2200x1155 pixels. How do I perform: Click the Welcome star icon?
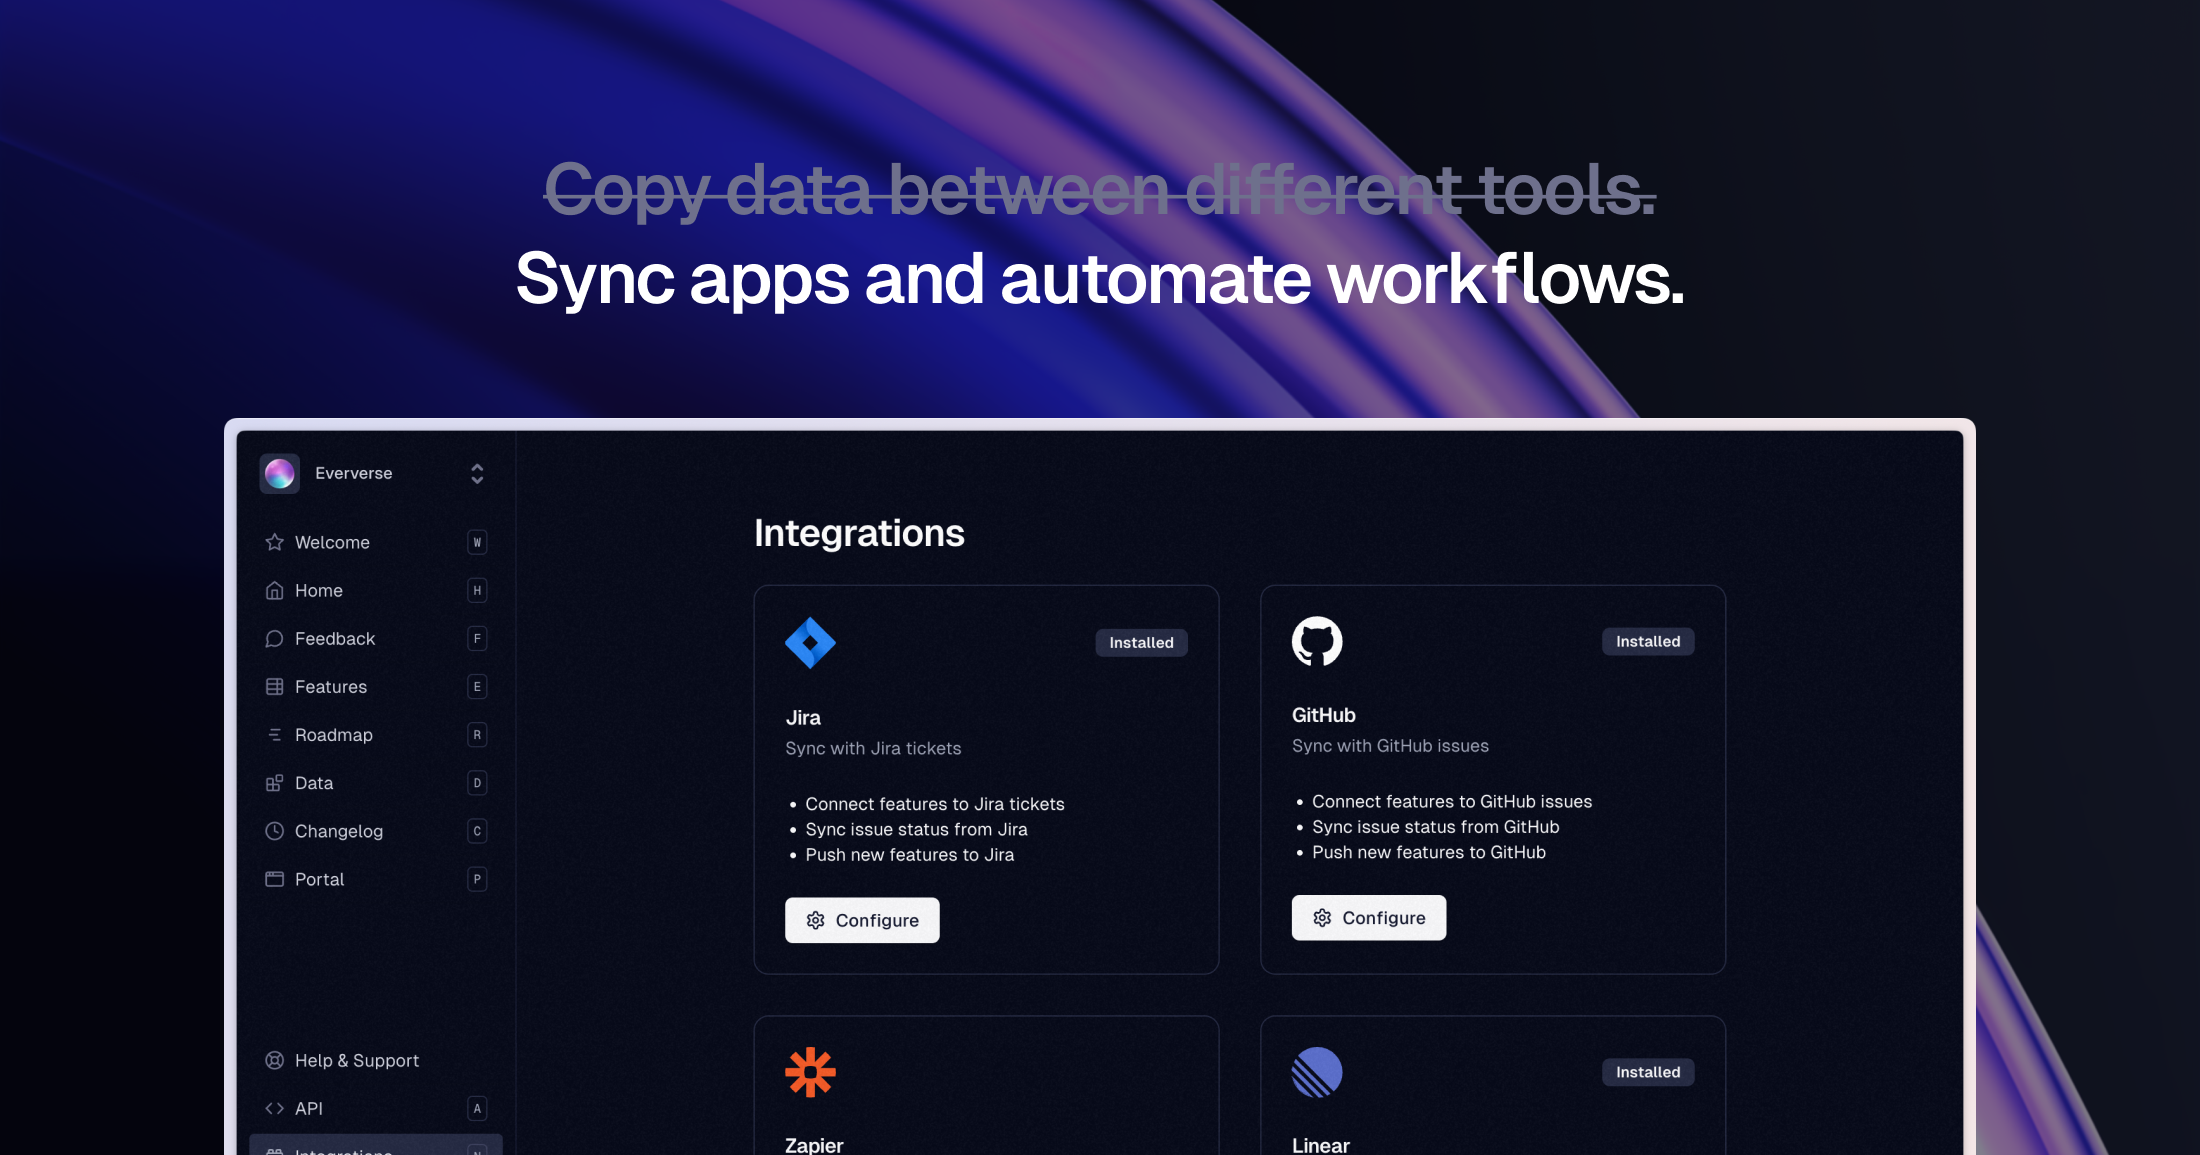click(274, 542)
